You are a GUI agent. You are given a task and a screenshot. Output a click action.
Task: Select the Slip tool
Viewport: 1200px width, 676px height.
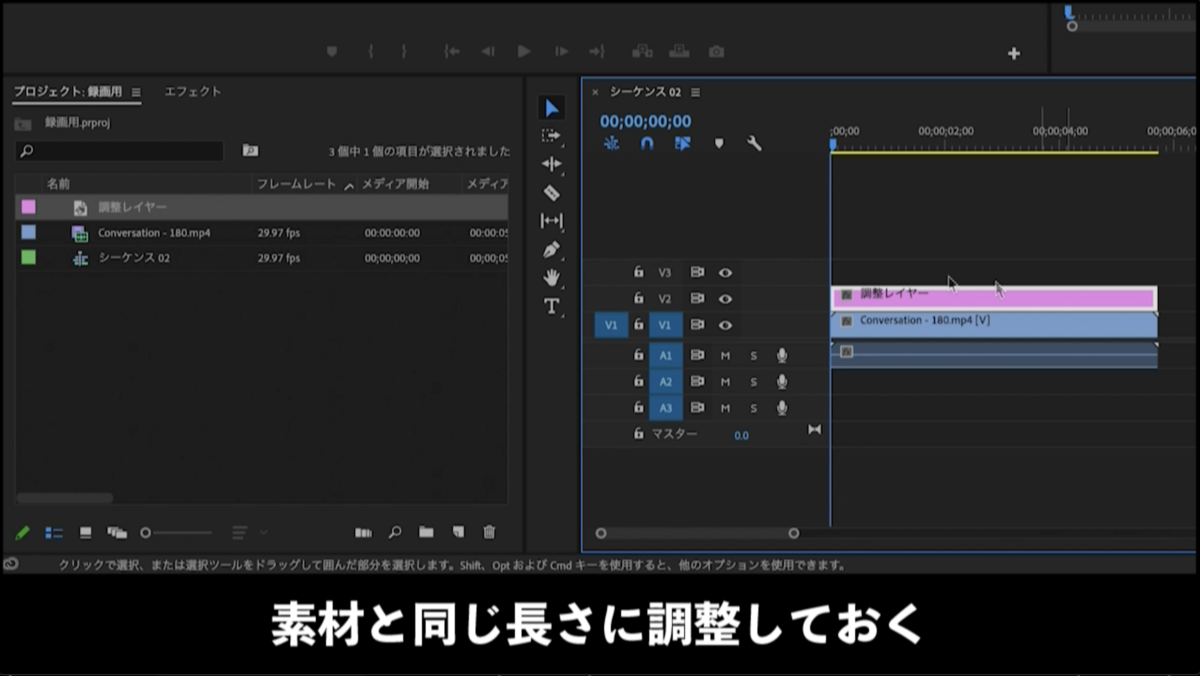tap(551, 221)
